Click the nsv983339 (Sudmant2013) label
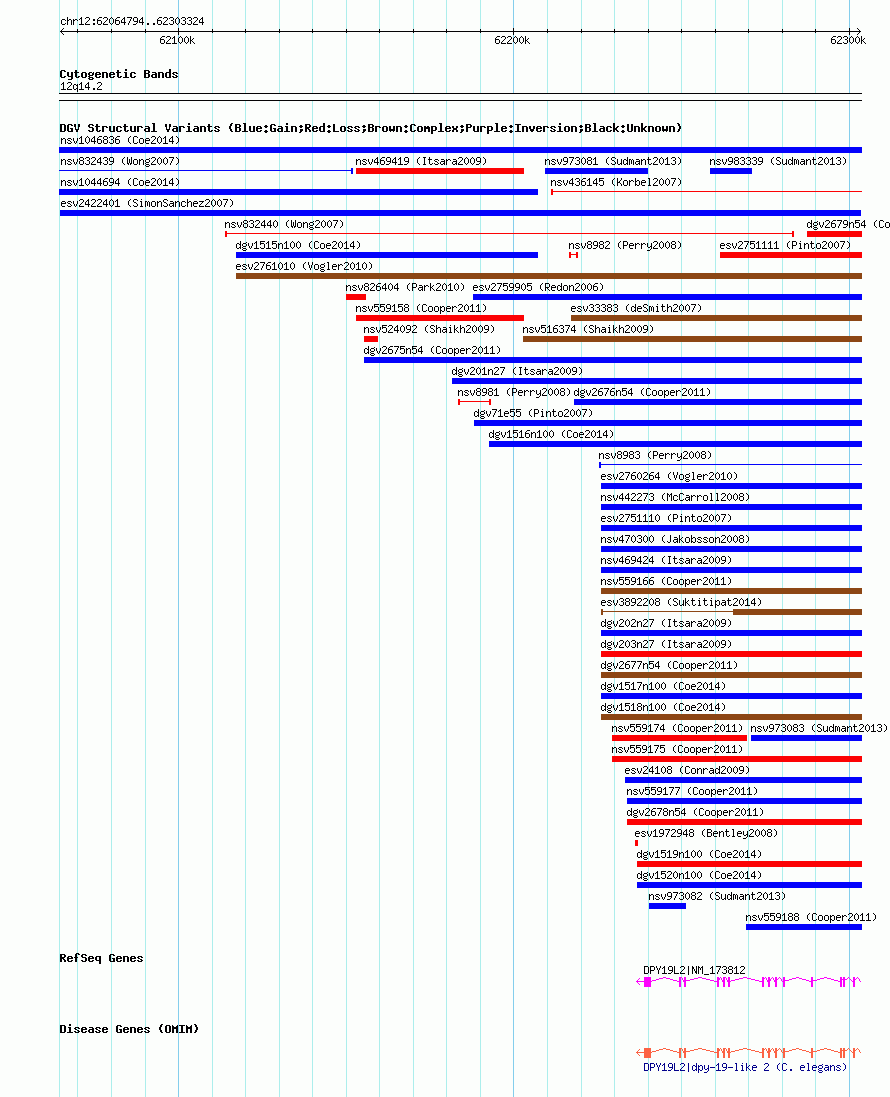The width and height of the screenshot is (890, 1097). (x=777, y=161)
